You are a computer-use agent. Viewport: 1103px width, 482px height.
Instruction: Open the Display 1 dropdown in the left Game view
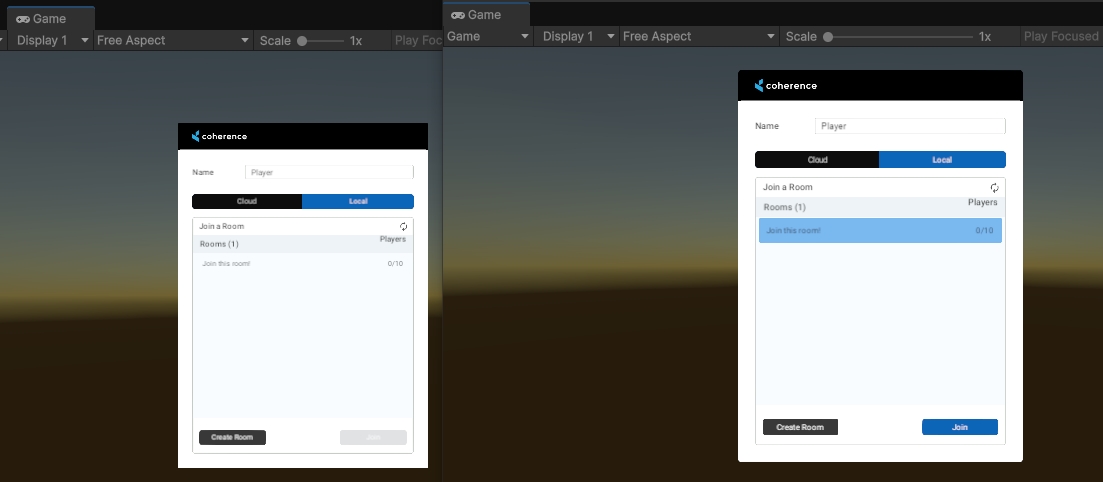pyautogui.click(x=52, y=41)
